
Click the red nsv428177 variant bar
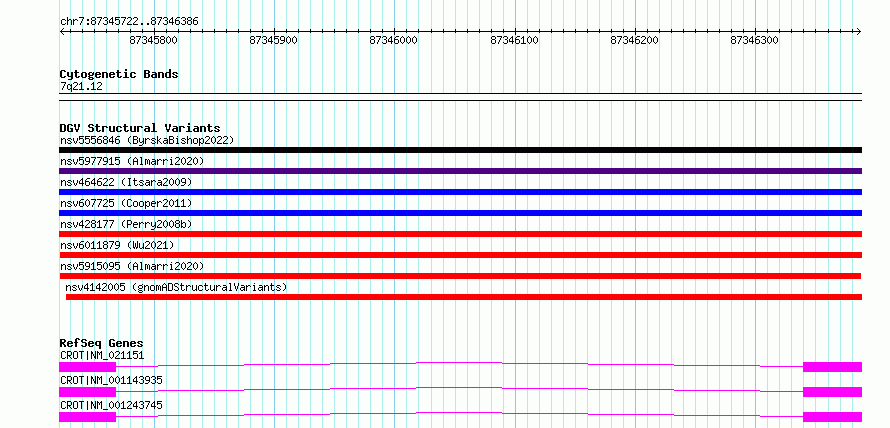(x=460, y=234)
